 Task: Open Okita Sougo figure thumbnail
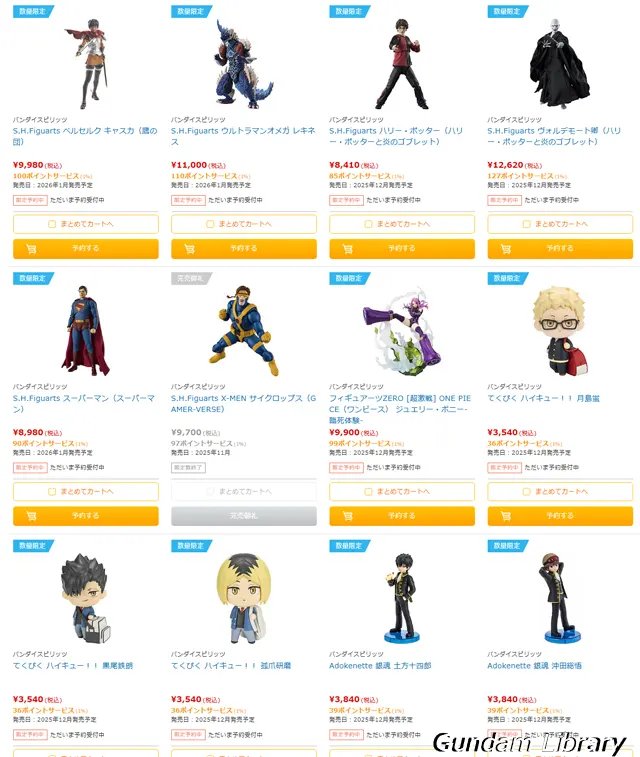coord(559,598)
